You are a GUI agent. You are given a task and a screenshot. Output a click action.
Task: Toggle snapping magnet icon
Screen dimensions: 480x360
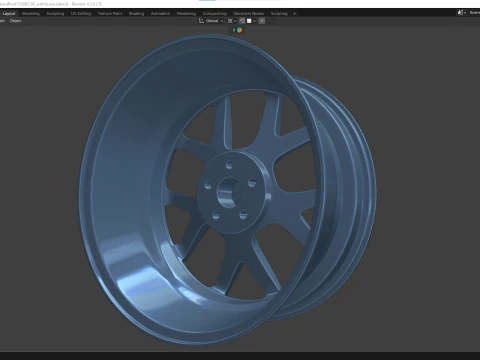(x=242, y=21)
